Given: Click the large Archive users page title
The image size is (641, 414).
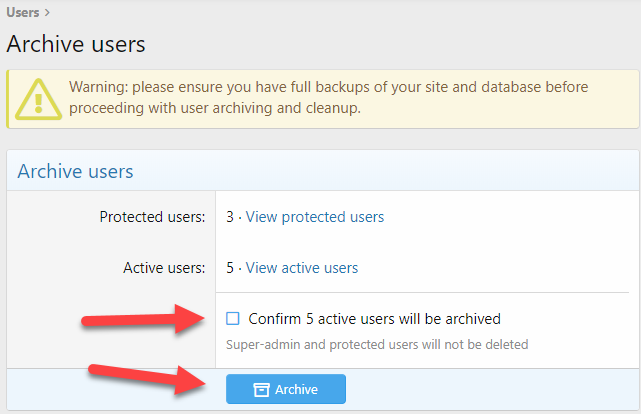Looking at the screenshot, I should tap(76, 44).
